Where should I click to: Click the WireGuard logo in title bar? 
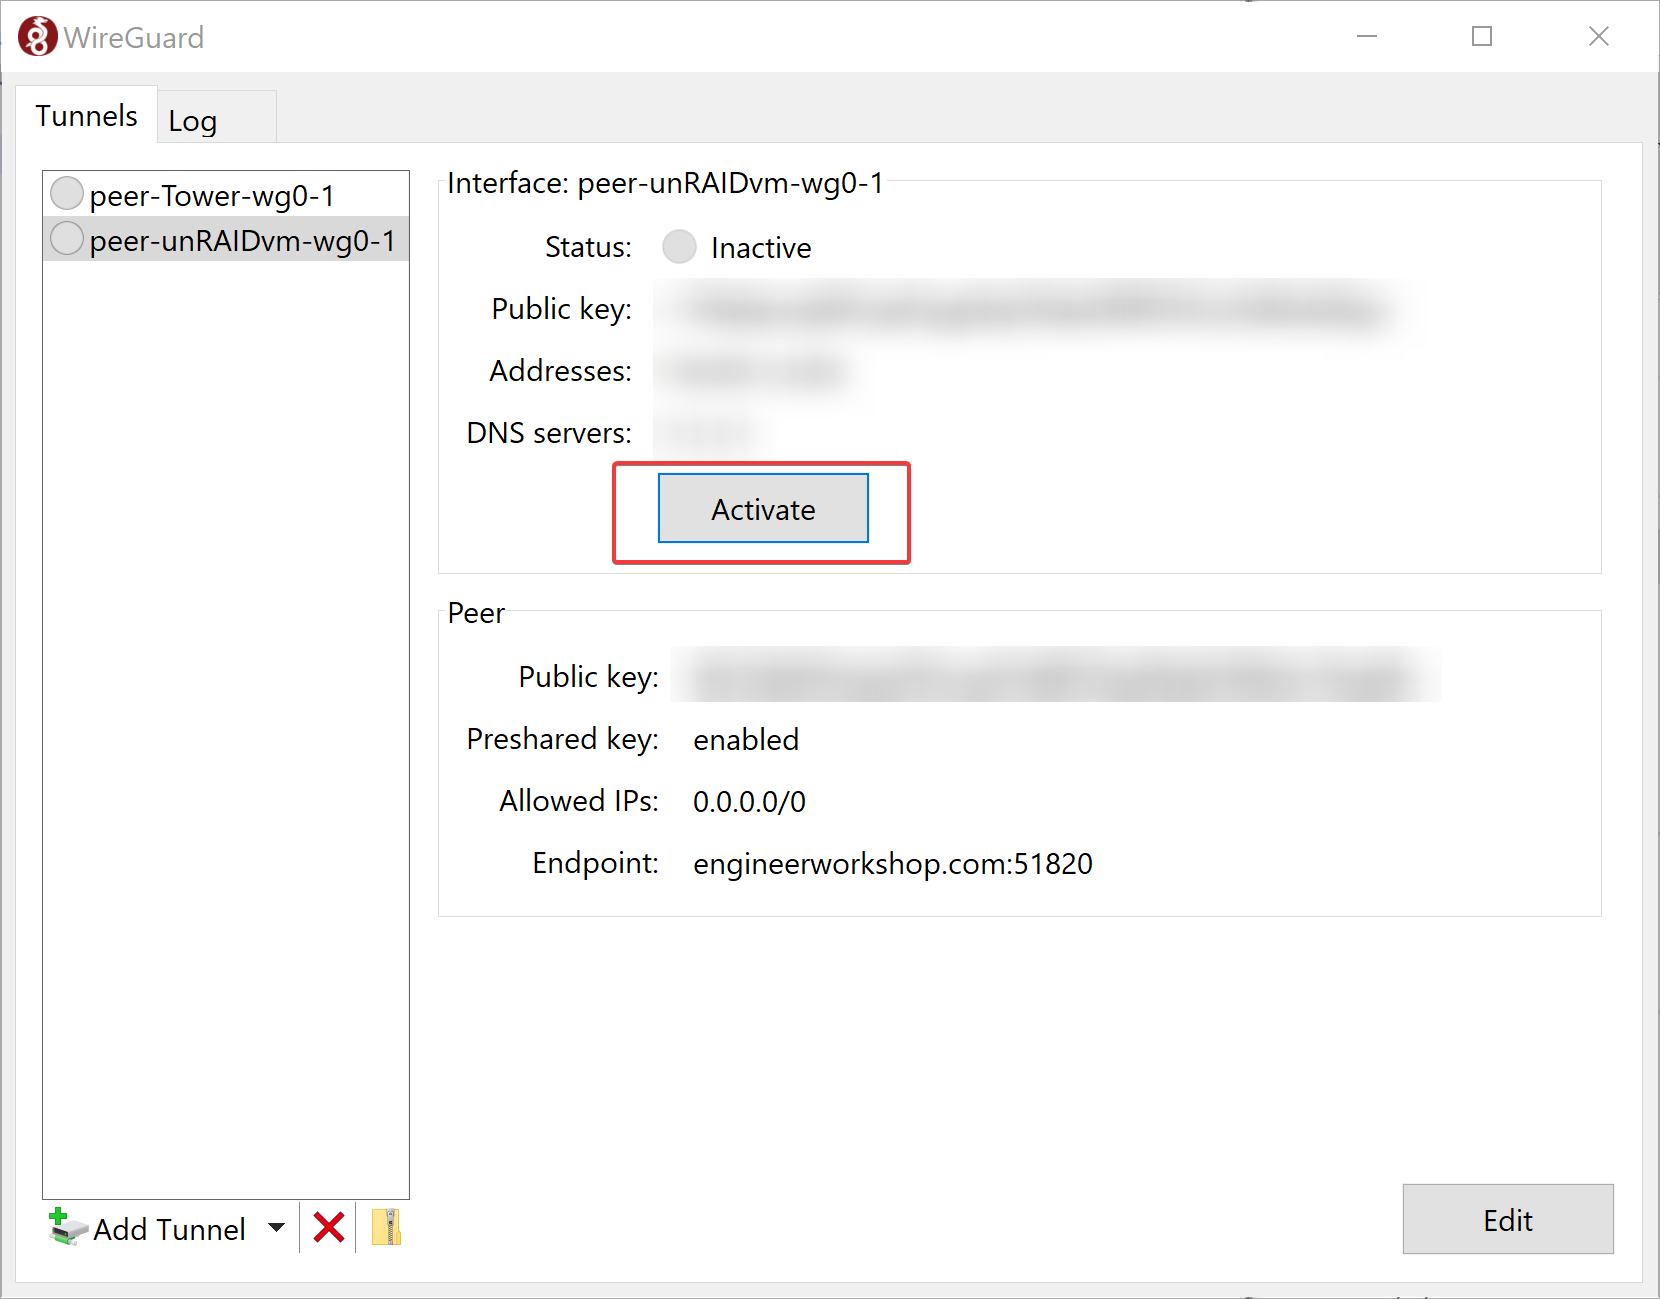click(x=37, y=37)
